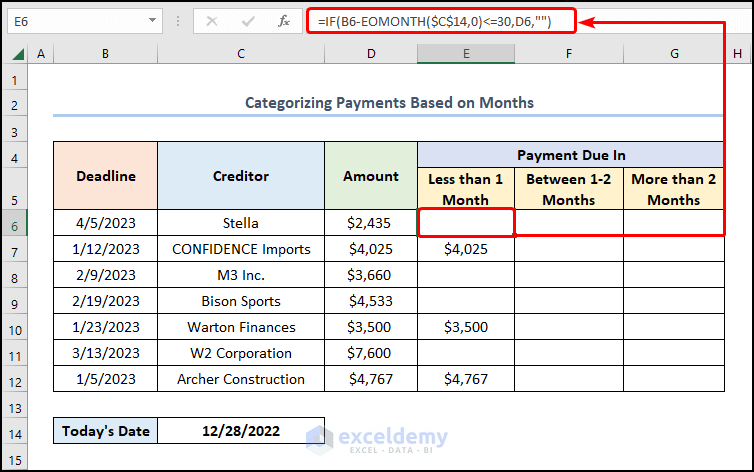
Task: Select deadline cell 1/12/2023
Action: 105,248
